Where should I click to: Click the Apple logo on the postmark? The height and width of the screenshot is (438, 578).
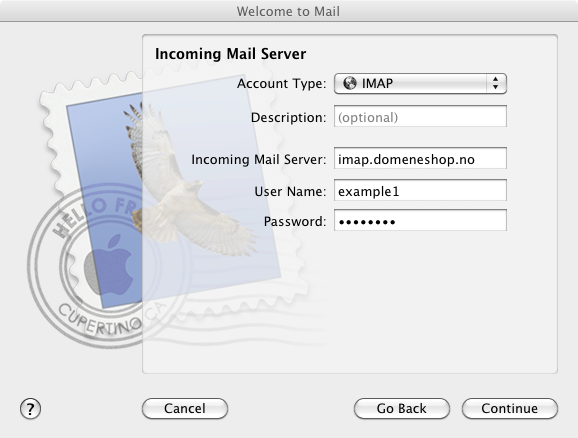(x=109, y=265)
